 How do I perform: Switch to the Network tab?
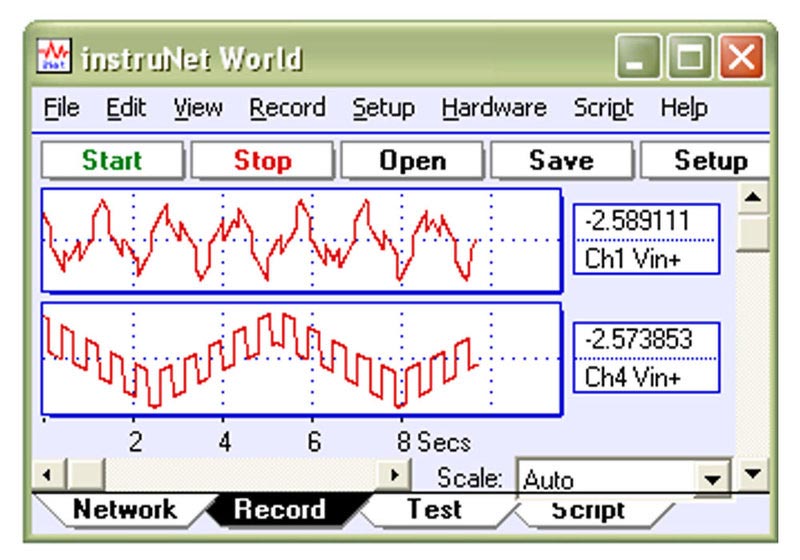pyautogui.click(x=125, y=510)
